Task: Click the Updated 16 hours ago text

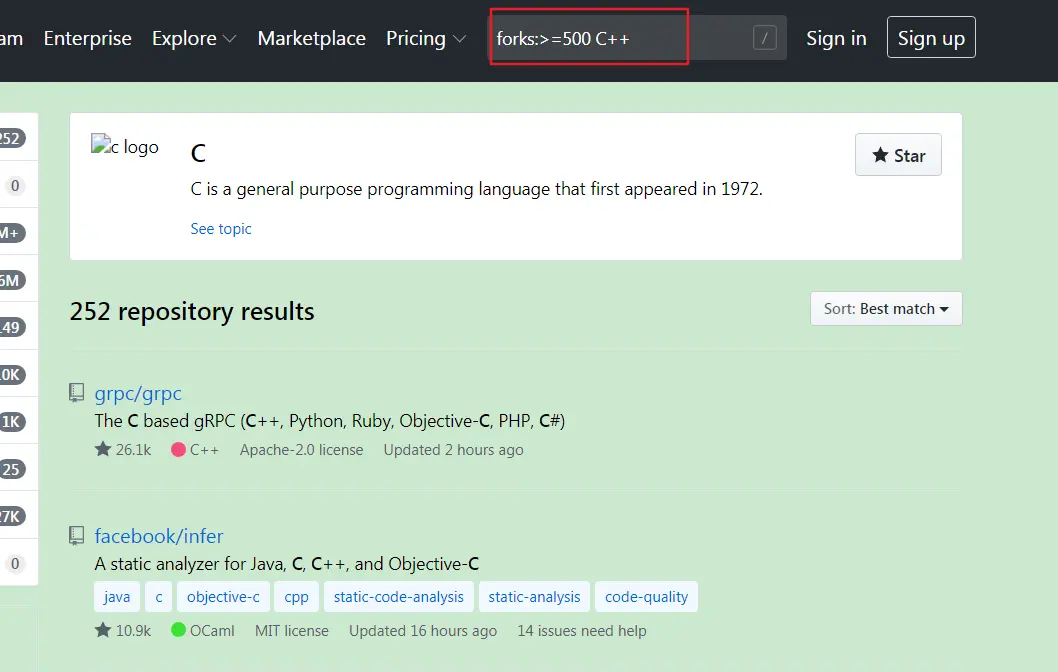Action: [423, 630]
